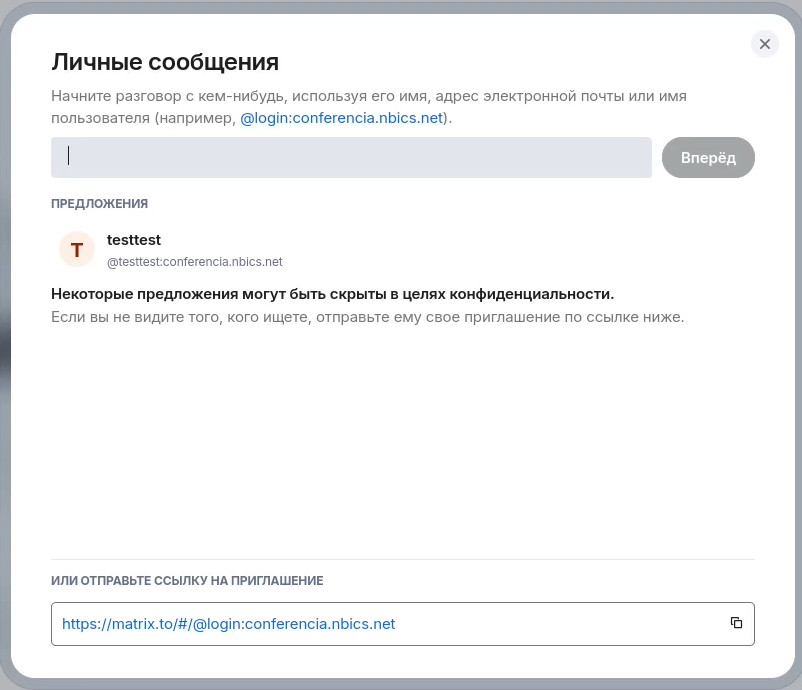The height and width of the screenshot is (690, 802).
Task: Click the ИЛИ ОТПРАВЬТЕ ССЫЛКУ НА ПРИГЛАШЕНИЕ label
Action: 187,581
